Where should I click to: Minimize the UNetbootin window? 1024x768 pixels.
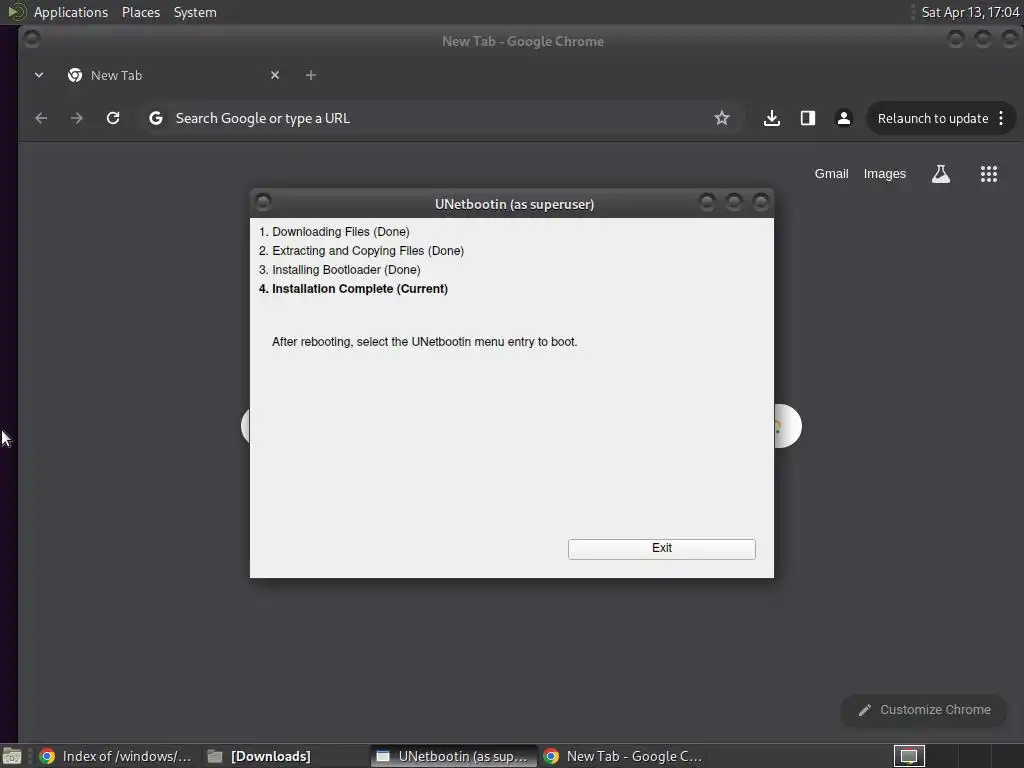click(x=707, y=202)
